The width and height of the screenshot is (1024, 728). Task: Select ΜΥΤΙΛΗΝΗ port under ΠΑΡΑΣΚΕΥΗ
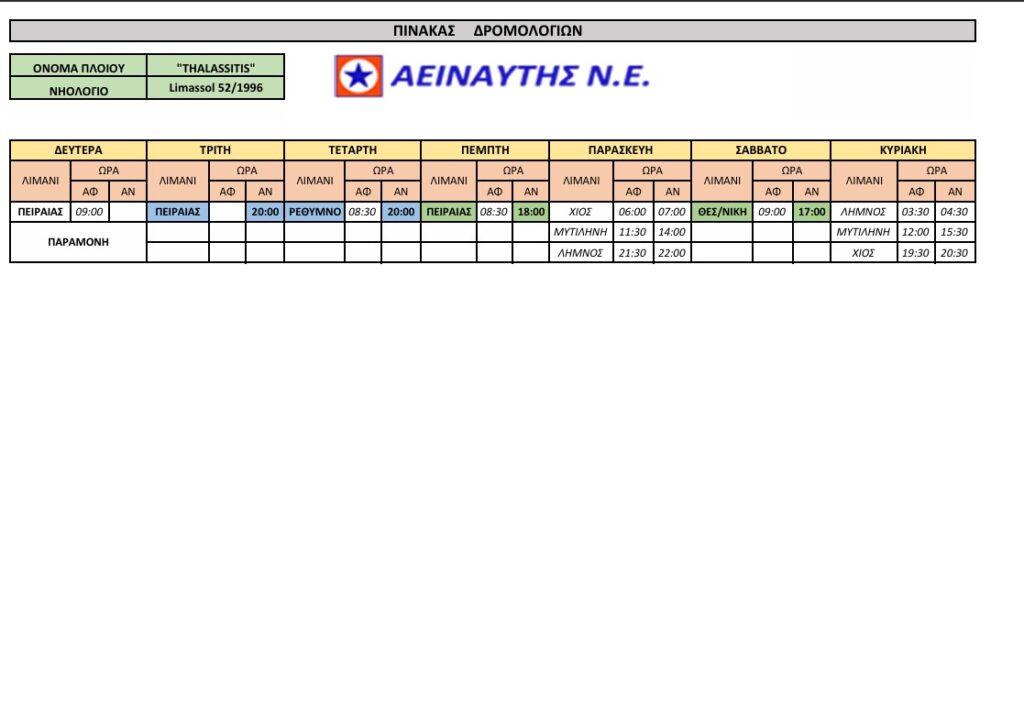click(x=581, y=232)
